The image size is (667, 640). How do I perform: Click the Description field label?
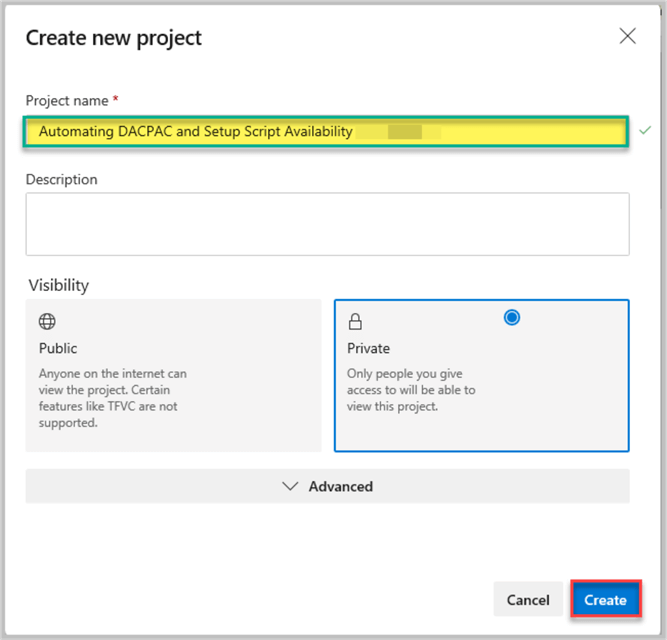(62, 180)
